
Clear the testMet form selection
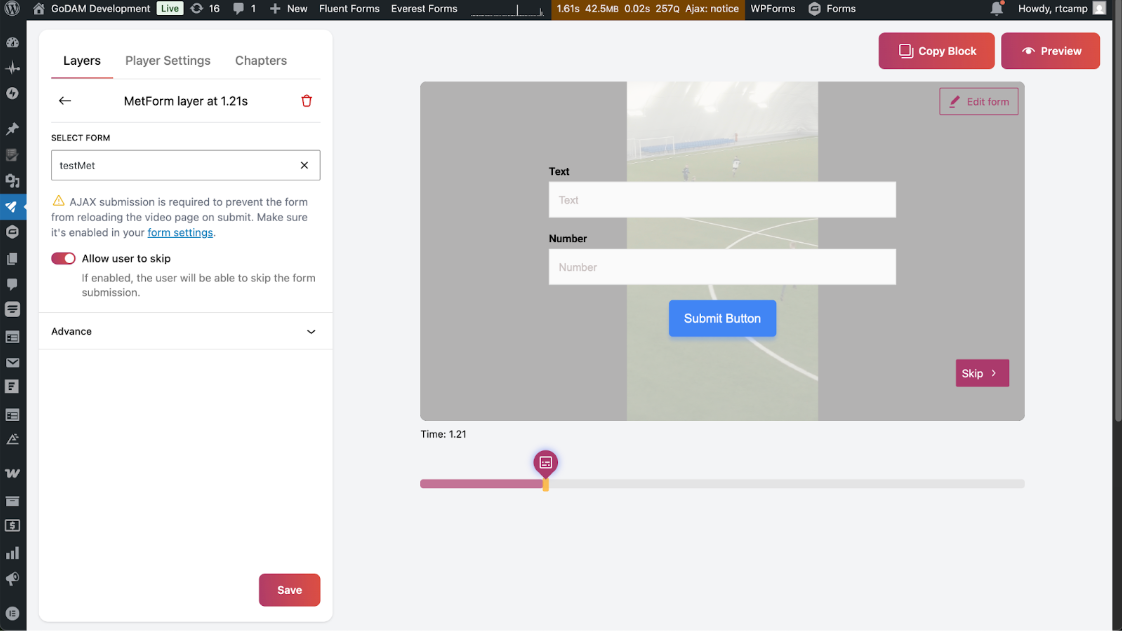(x=304, y=165)
